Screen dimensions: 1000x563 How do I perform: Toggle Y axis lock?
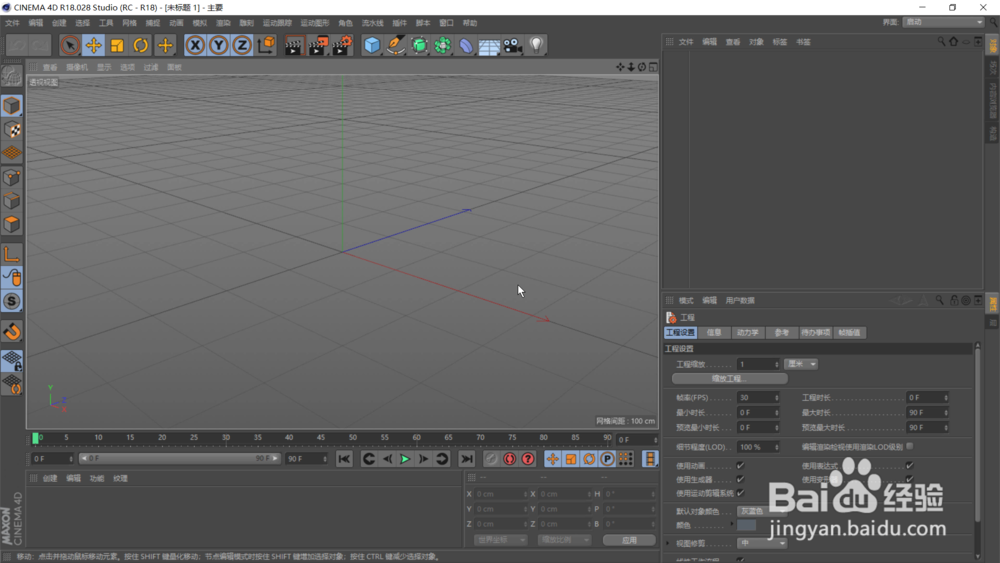coord(219,45)
